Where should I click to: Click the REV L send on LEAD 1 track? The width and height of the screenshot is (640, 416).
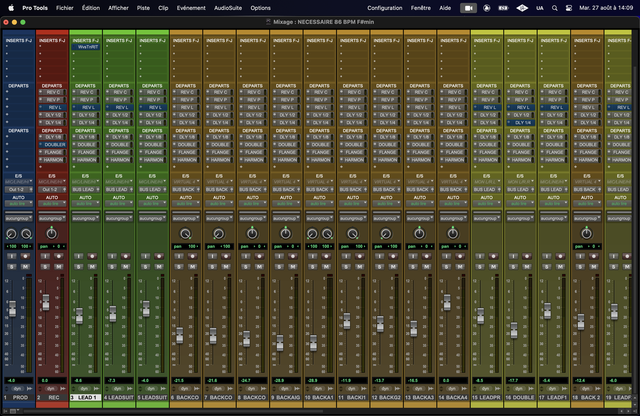point(85,108)
